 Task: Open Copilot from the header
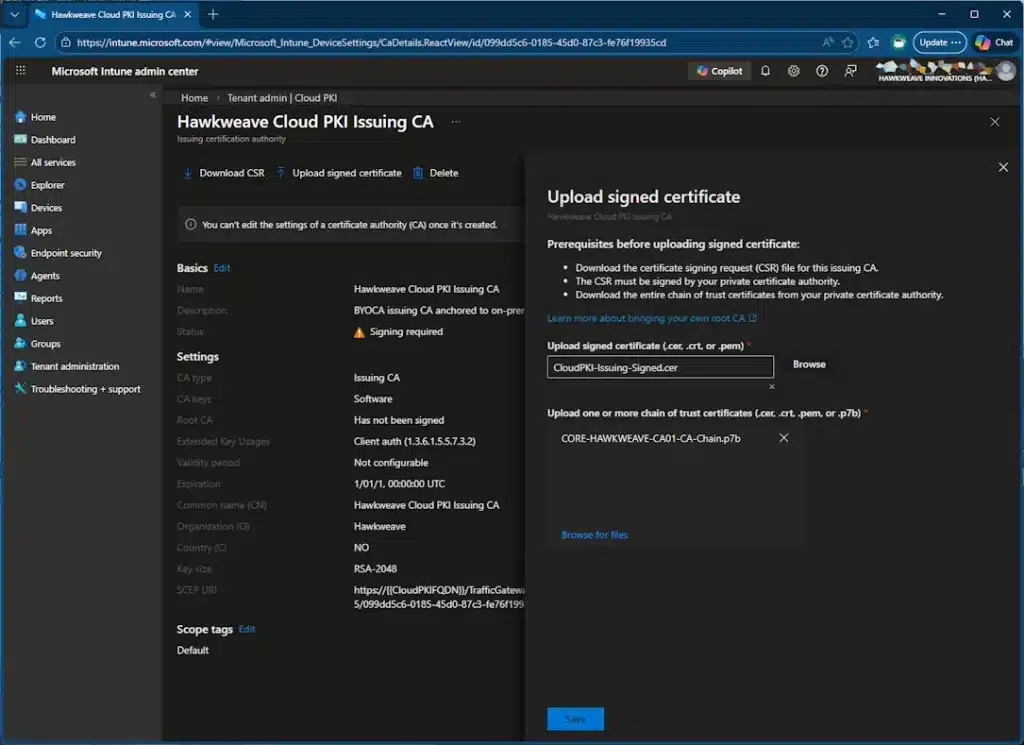point(719,71)
